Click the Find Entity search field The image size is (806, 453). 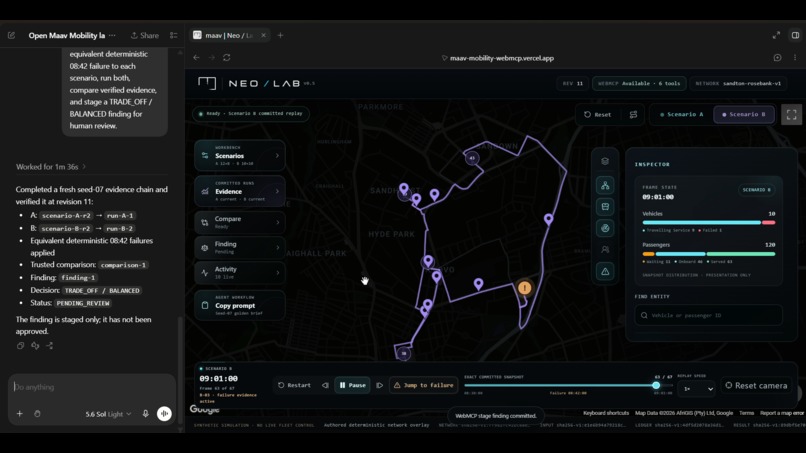709,315
